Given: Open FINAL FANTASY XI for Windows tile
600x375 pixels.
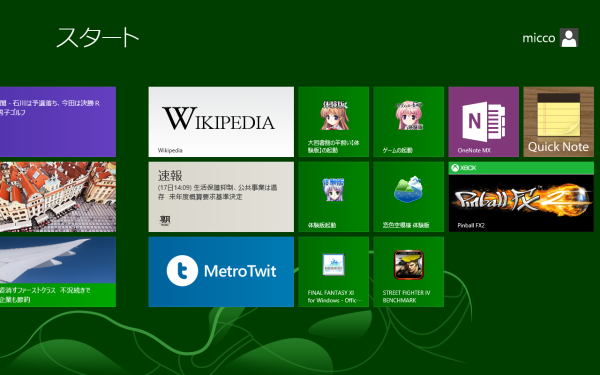Looking at the screenshot, I should (x=334, y=272).
